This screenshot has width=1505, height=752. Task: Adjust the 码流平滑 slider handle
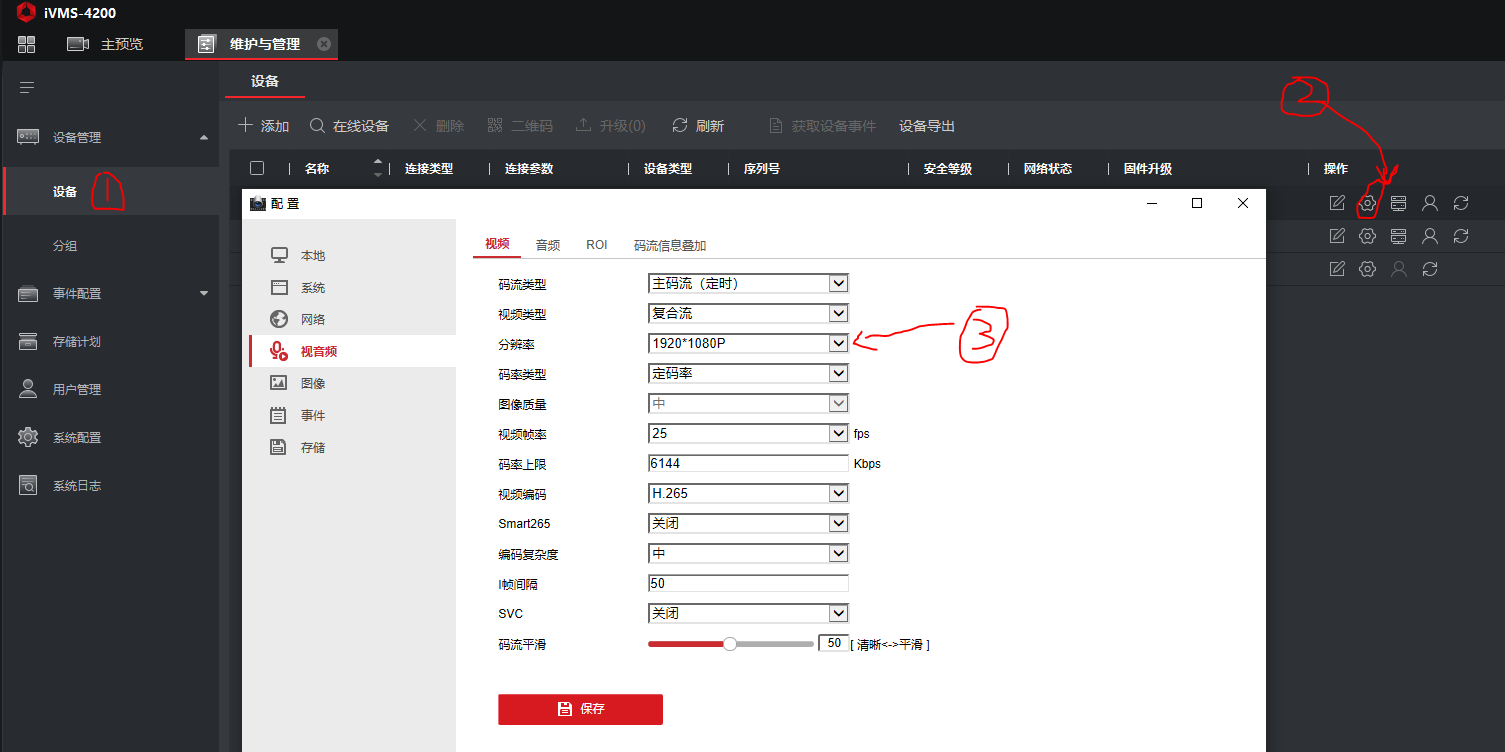730,644
